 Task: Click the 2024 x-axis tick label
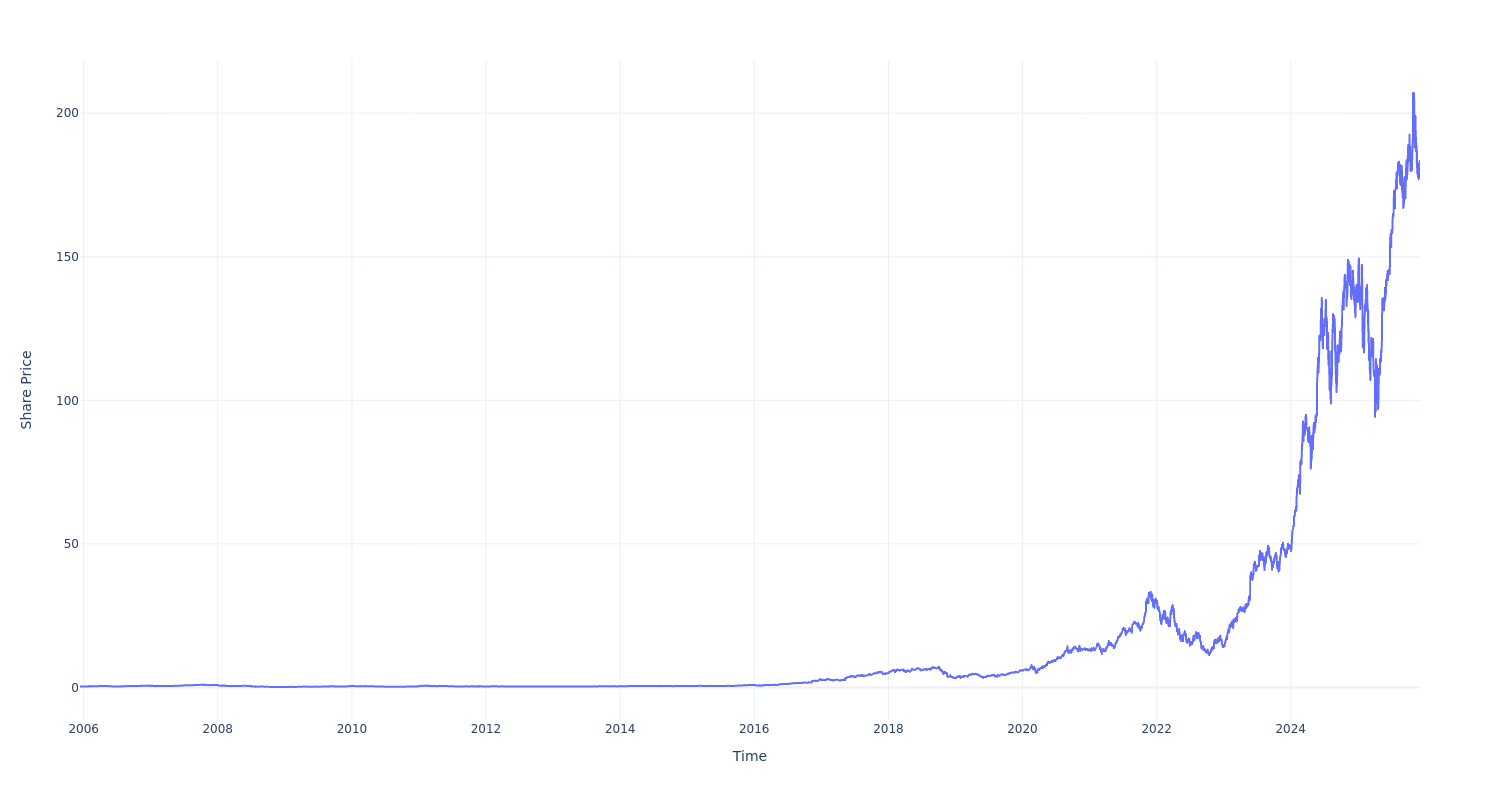click(x=1290, y=729)
